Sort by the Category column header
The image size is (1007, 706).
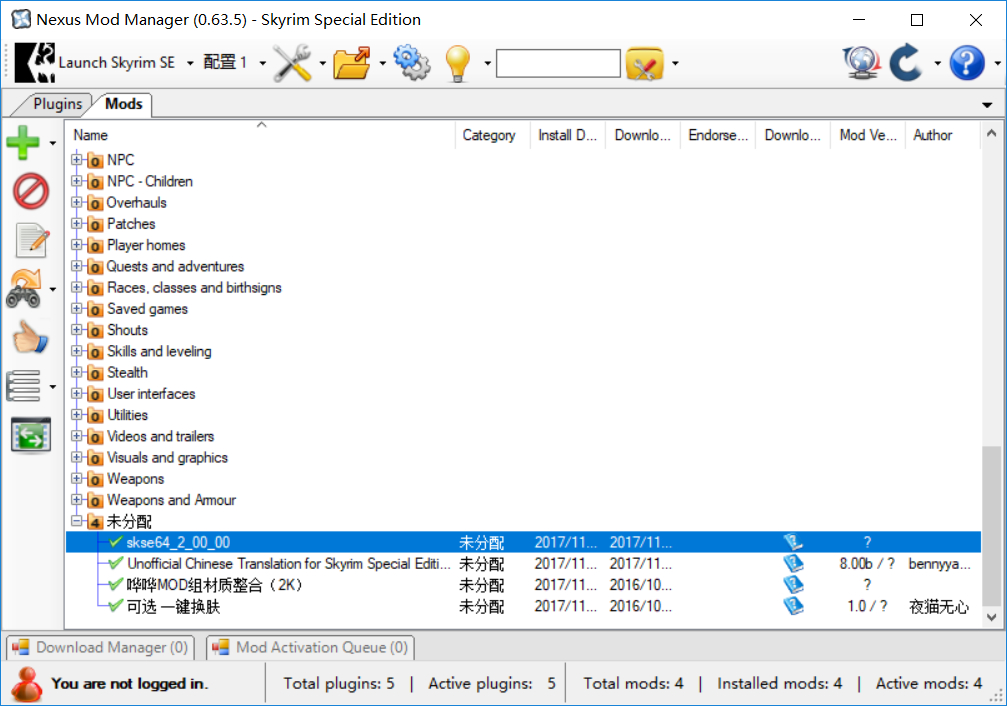coord(493,135)
